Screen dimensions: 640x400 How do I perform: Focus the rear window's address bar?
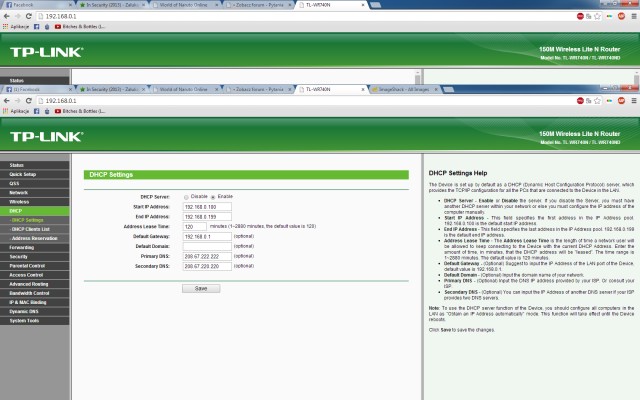point(304,16)
